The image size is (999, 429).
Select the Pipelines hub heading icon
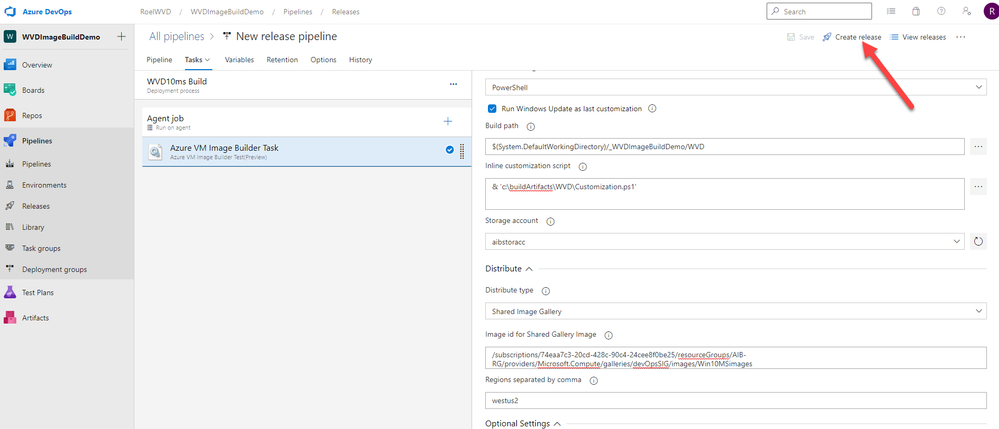(x=10, y=141)
